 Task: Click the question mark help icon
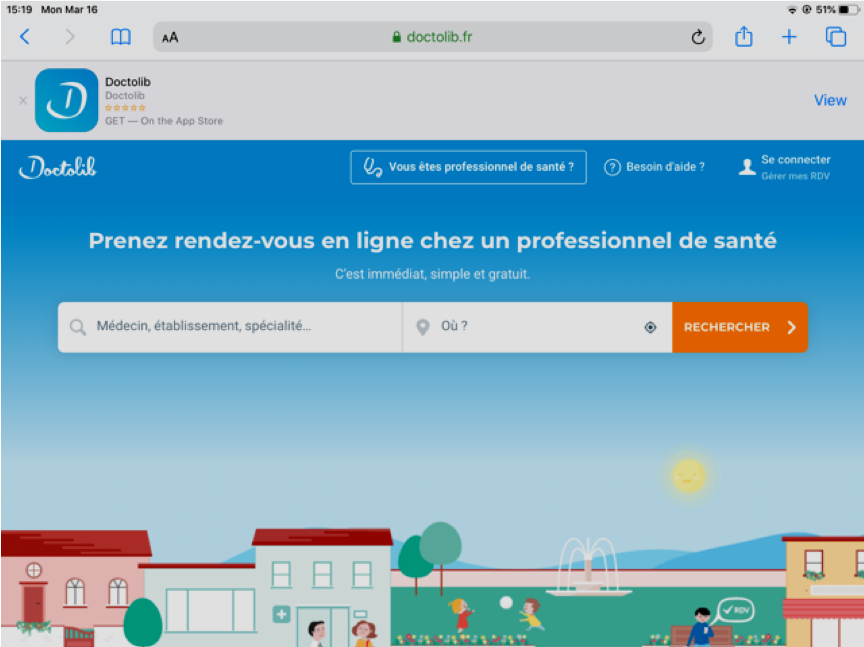click(612, 167)
